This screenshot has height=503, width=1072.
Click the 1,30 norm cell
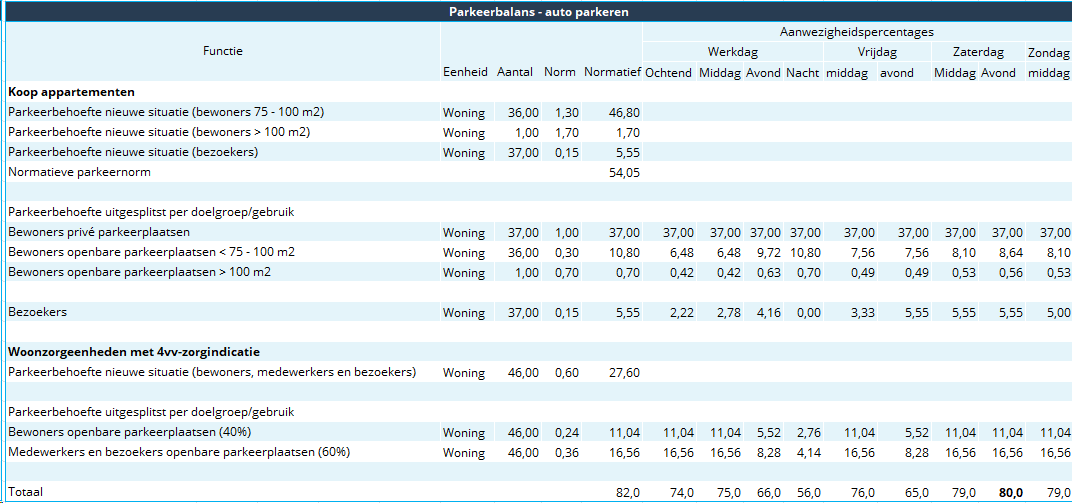coord(567,112)
